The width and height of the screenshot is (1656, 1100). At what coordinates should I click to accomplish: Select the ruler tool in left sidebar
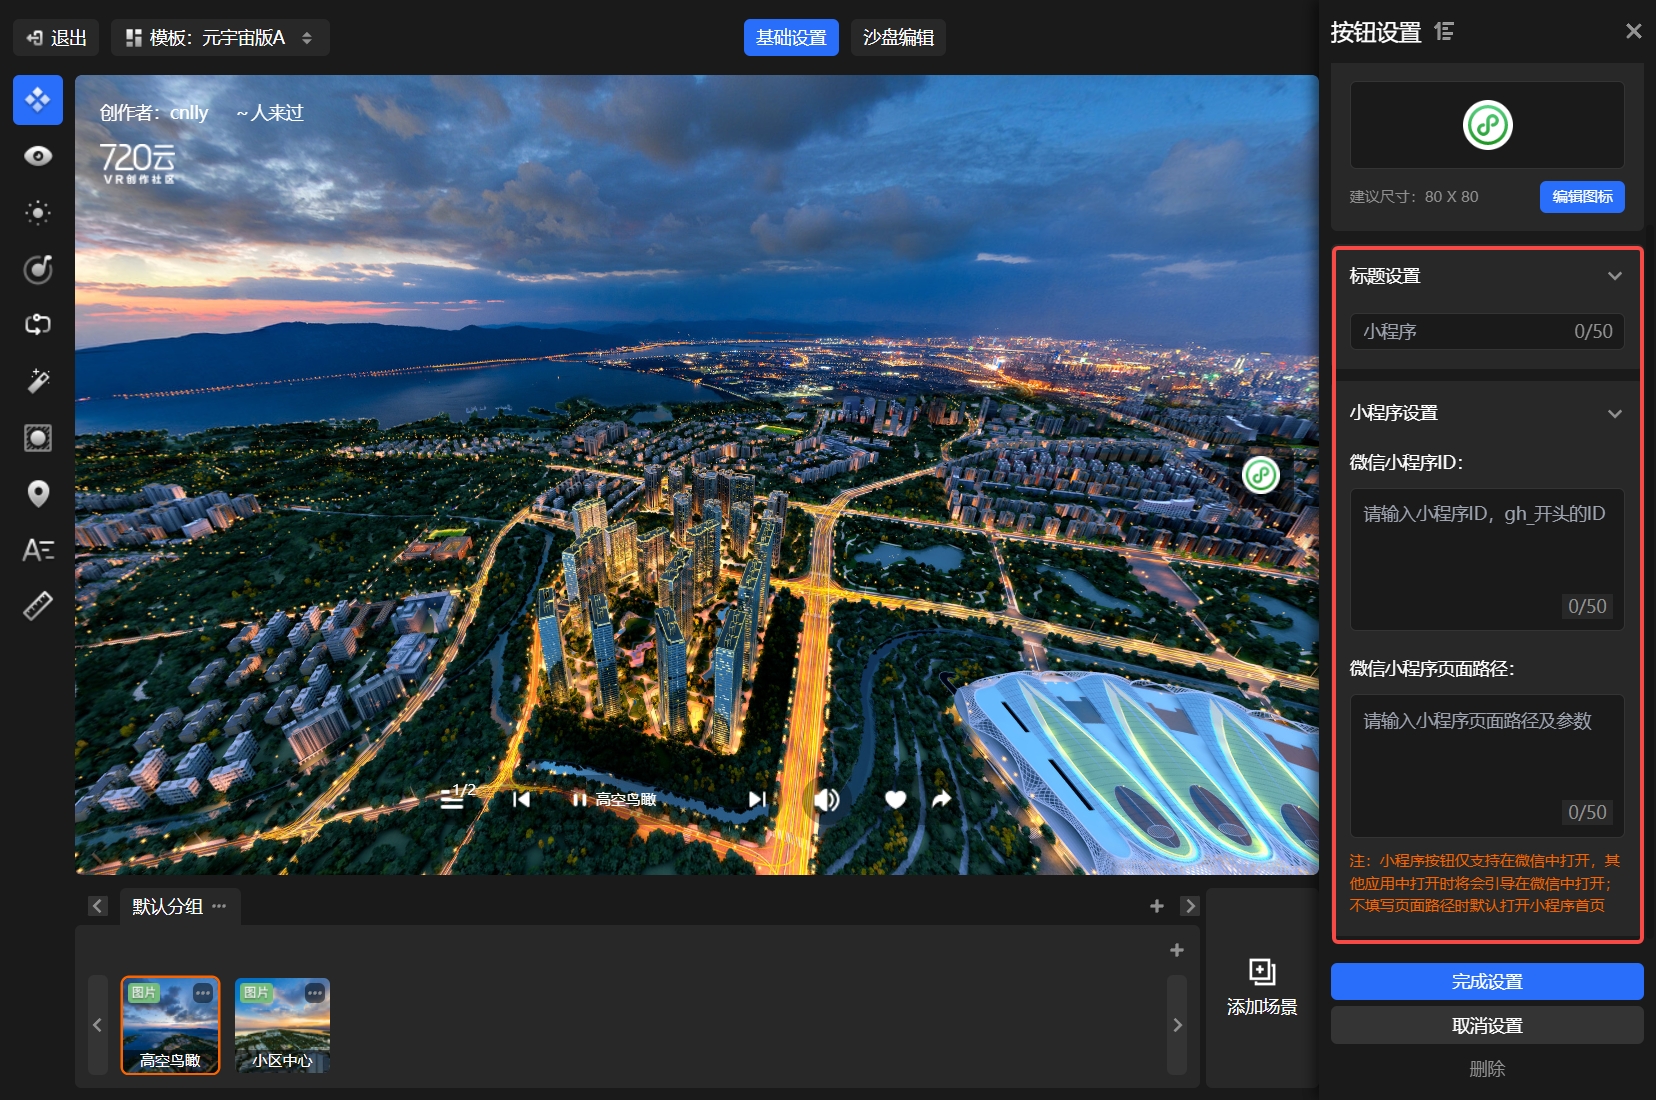point(38,606)
